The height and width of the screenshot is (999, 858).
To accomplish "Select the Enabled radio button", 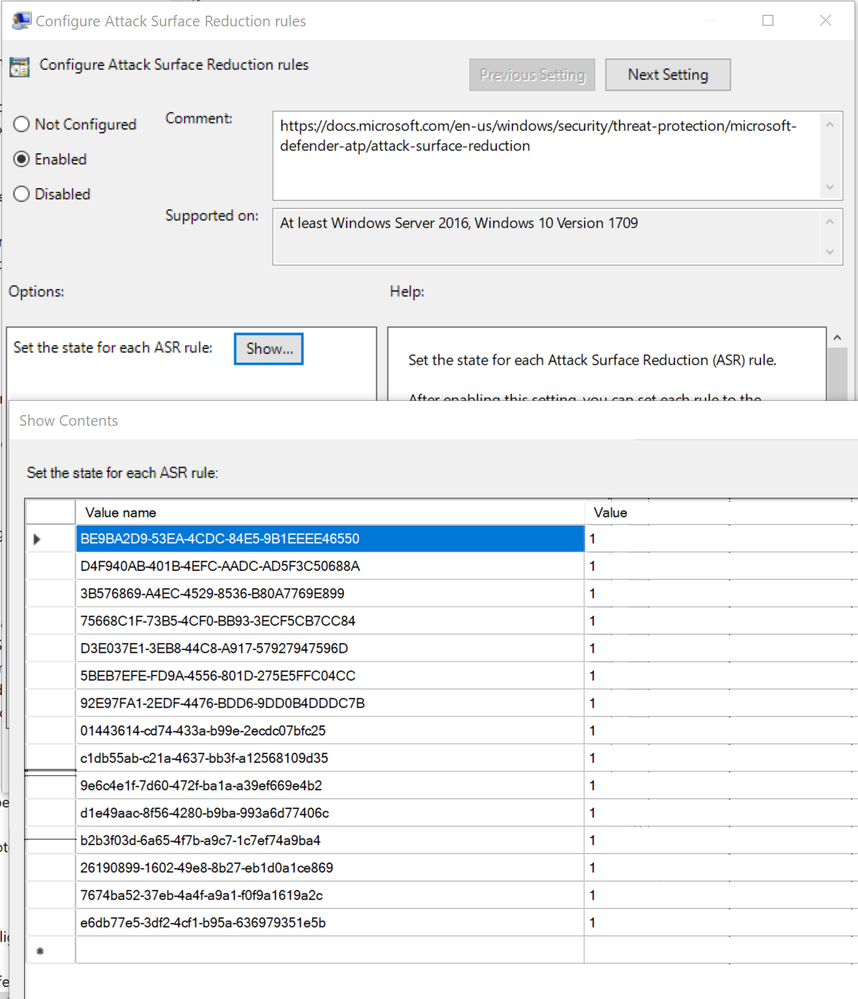I will pos(22,159).
